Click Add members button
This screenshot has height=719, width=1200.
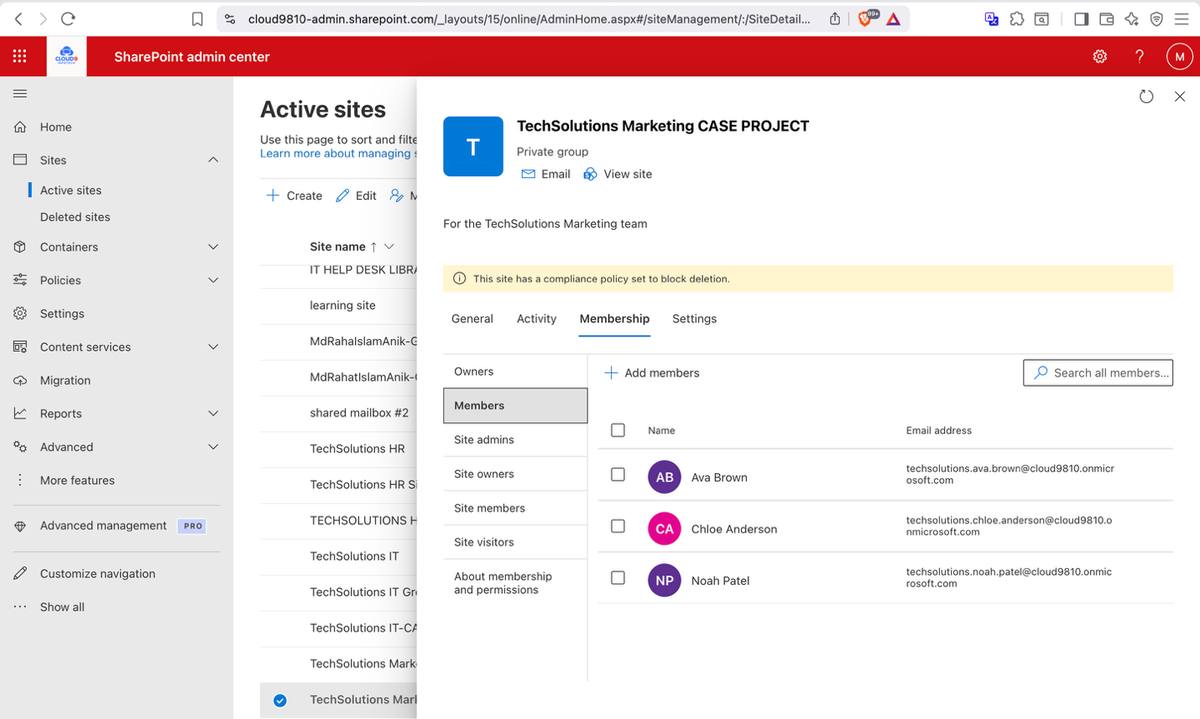coord(652,373)
